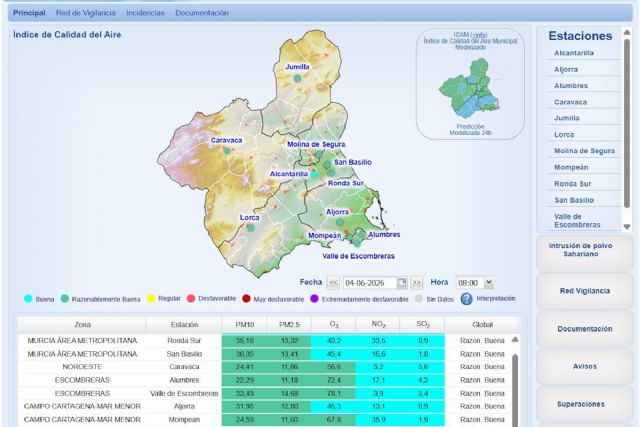This screenshot has height=427, width=640.
Task: Click the Valle de Escombreras table cell
Action: [x=184, y=394]
